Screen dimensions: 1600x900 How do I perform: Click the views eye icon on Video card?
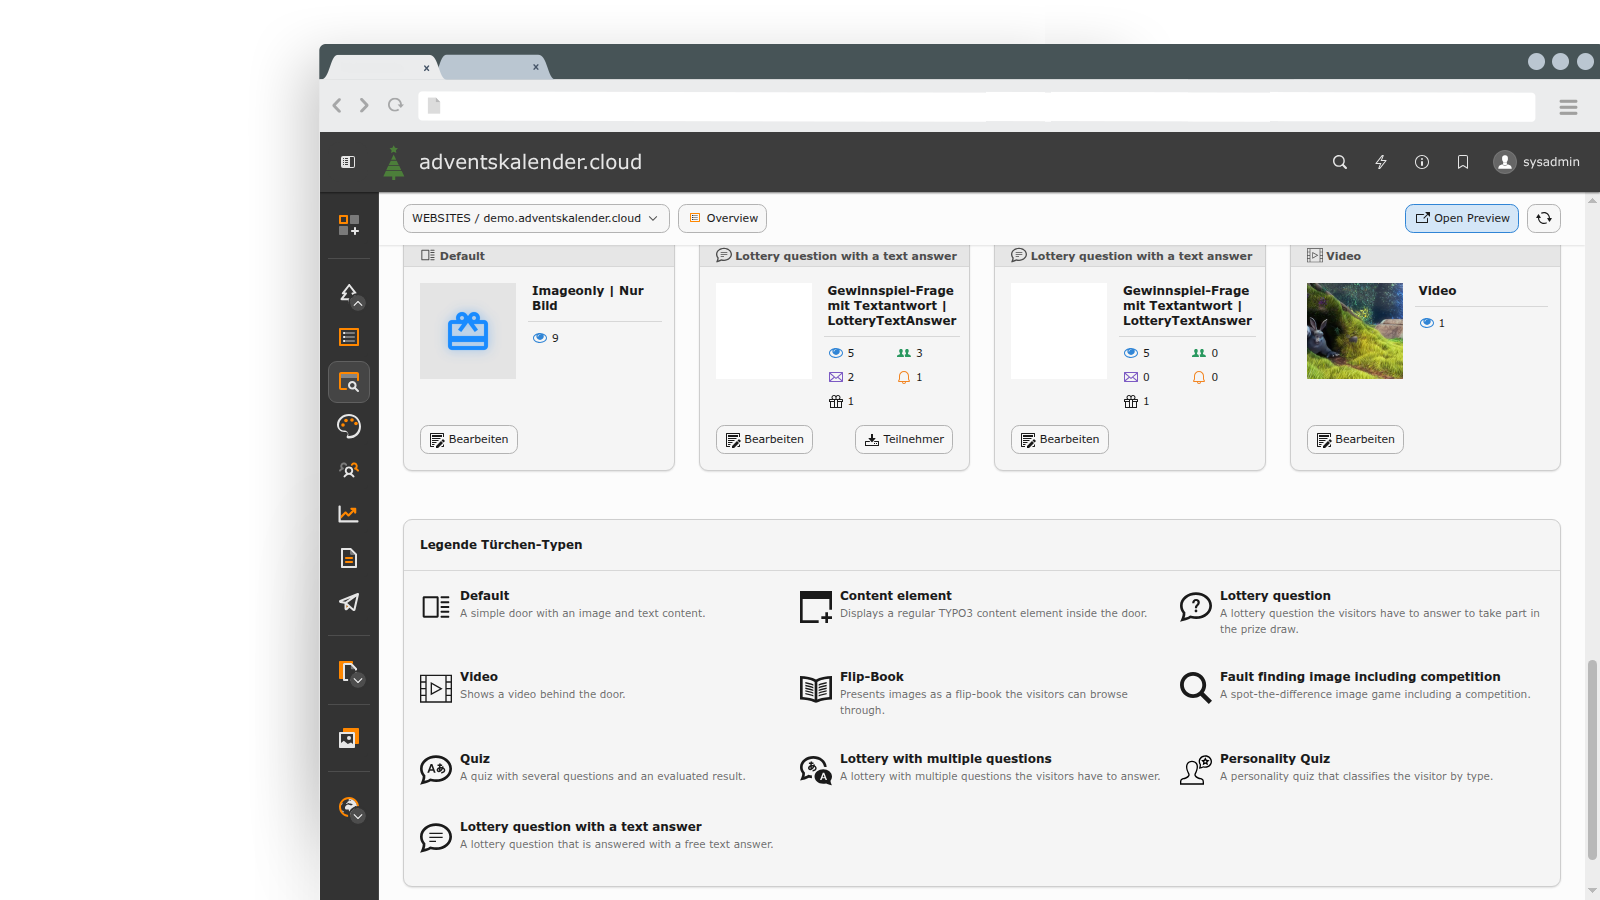point(1427,323)
